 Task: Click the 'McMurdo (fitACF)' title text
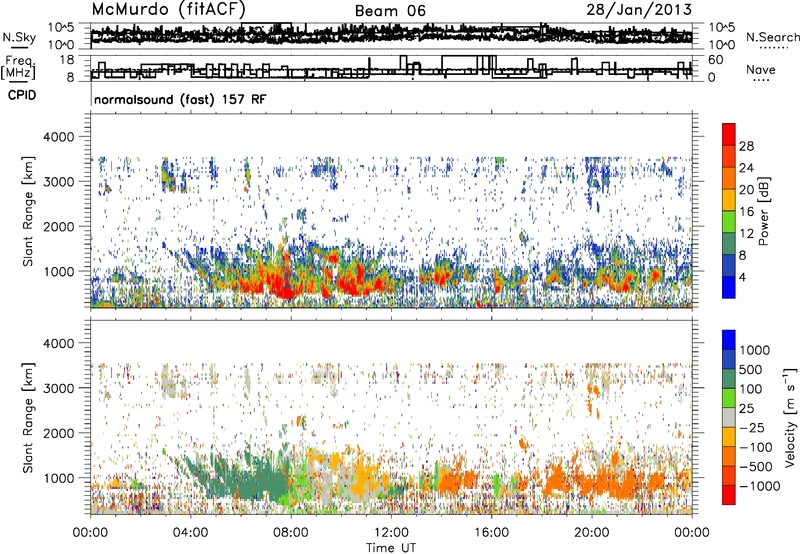click(169, 10)
